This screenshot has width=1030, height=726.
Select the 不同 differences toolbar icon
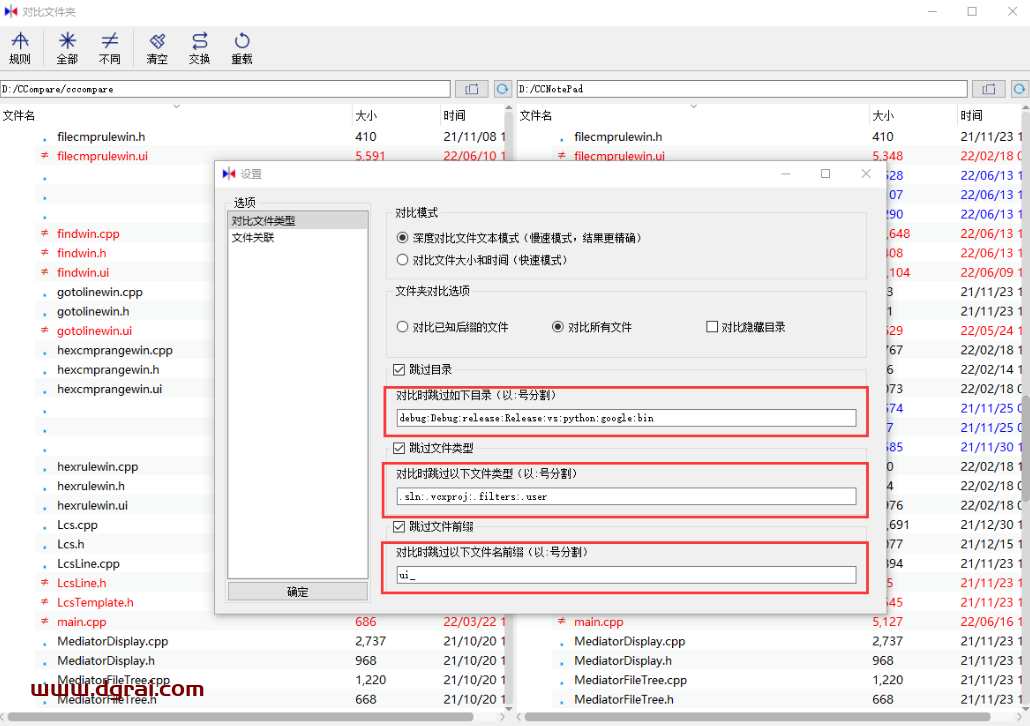click(110, 49)
